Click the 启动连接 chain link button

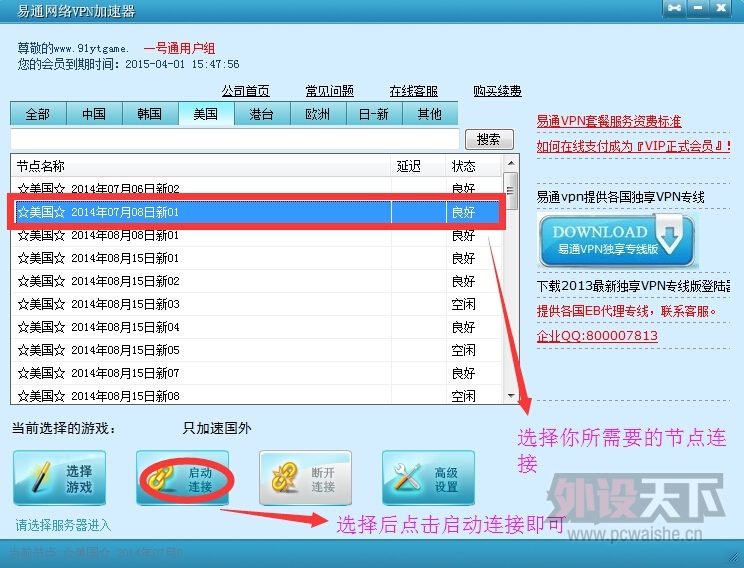click(x=182, y=478)
